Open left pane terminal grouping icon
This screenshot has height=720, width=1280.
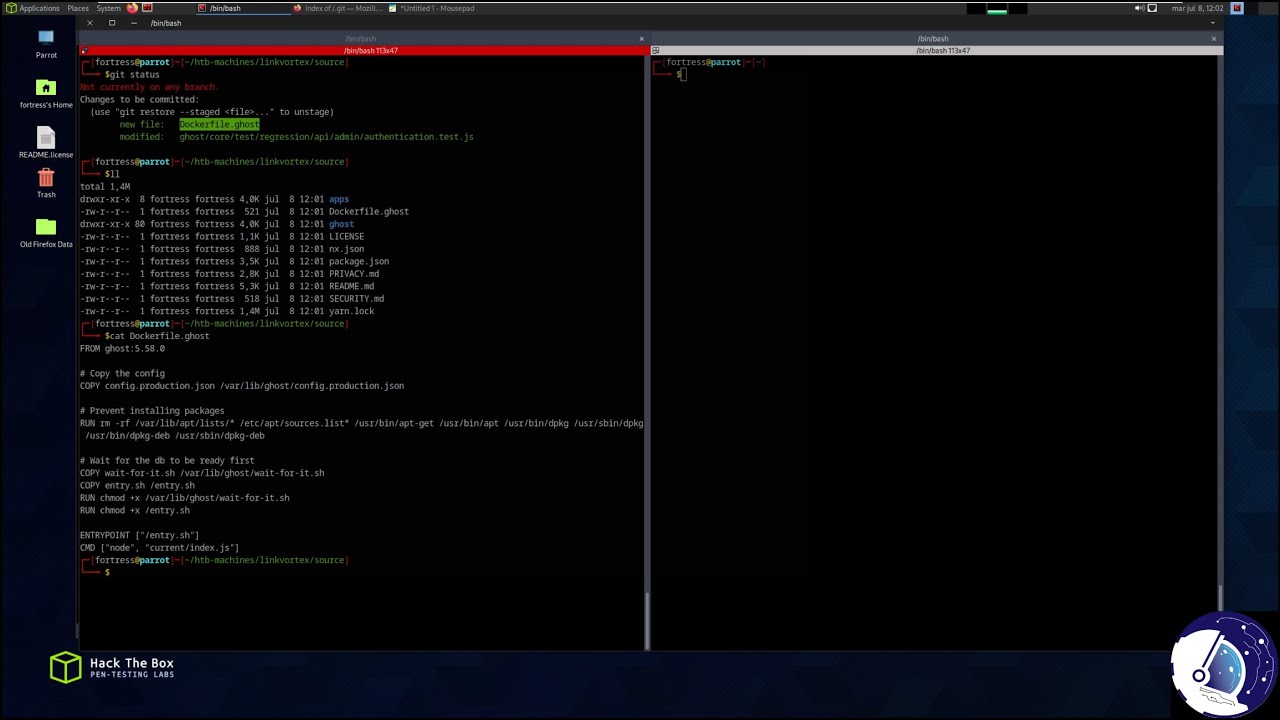pos(84,51)
